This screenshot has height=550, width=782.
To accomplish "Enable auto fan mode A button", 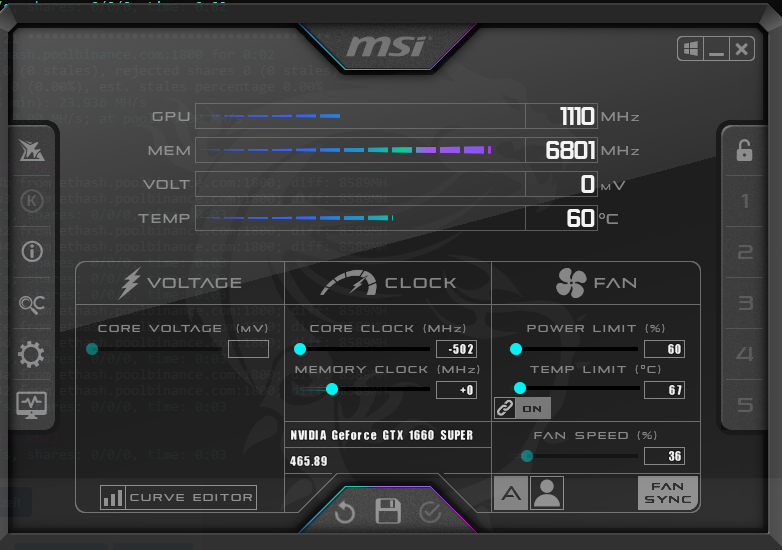I will pyautogui.click(x=511, y=493).
